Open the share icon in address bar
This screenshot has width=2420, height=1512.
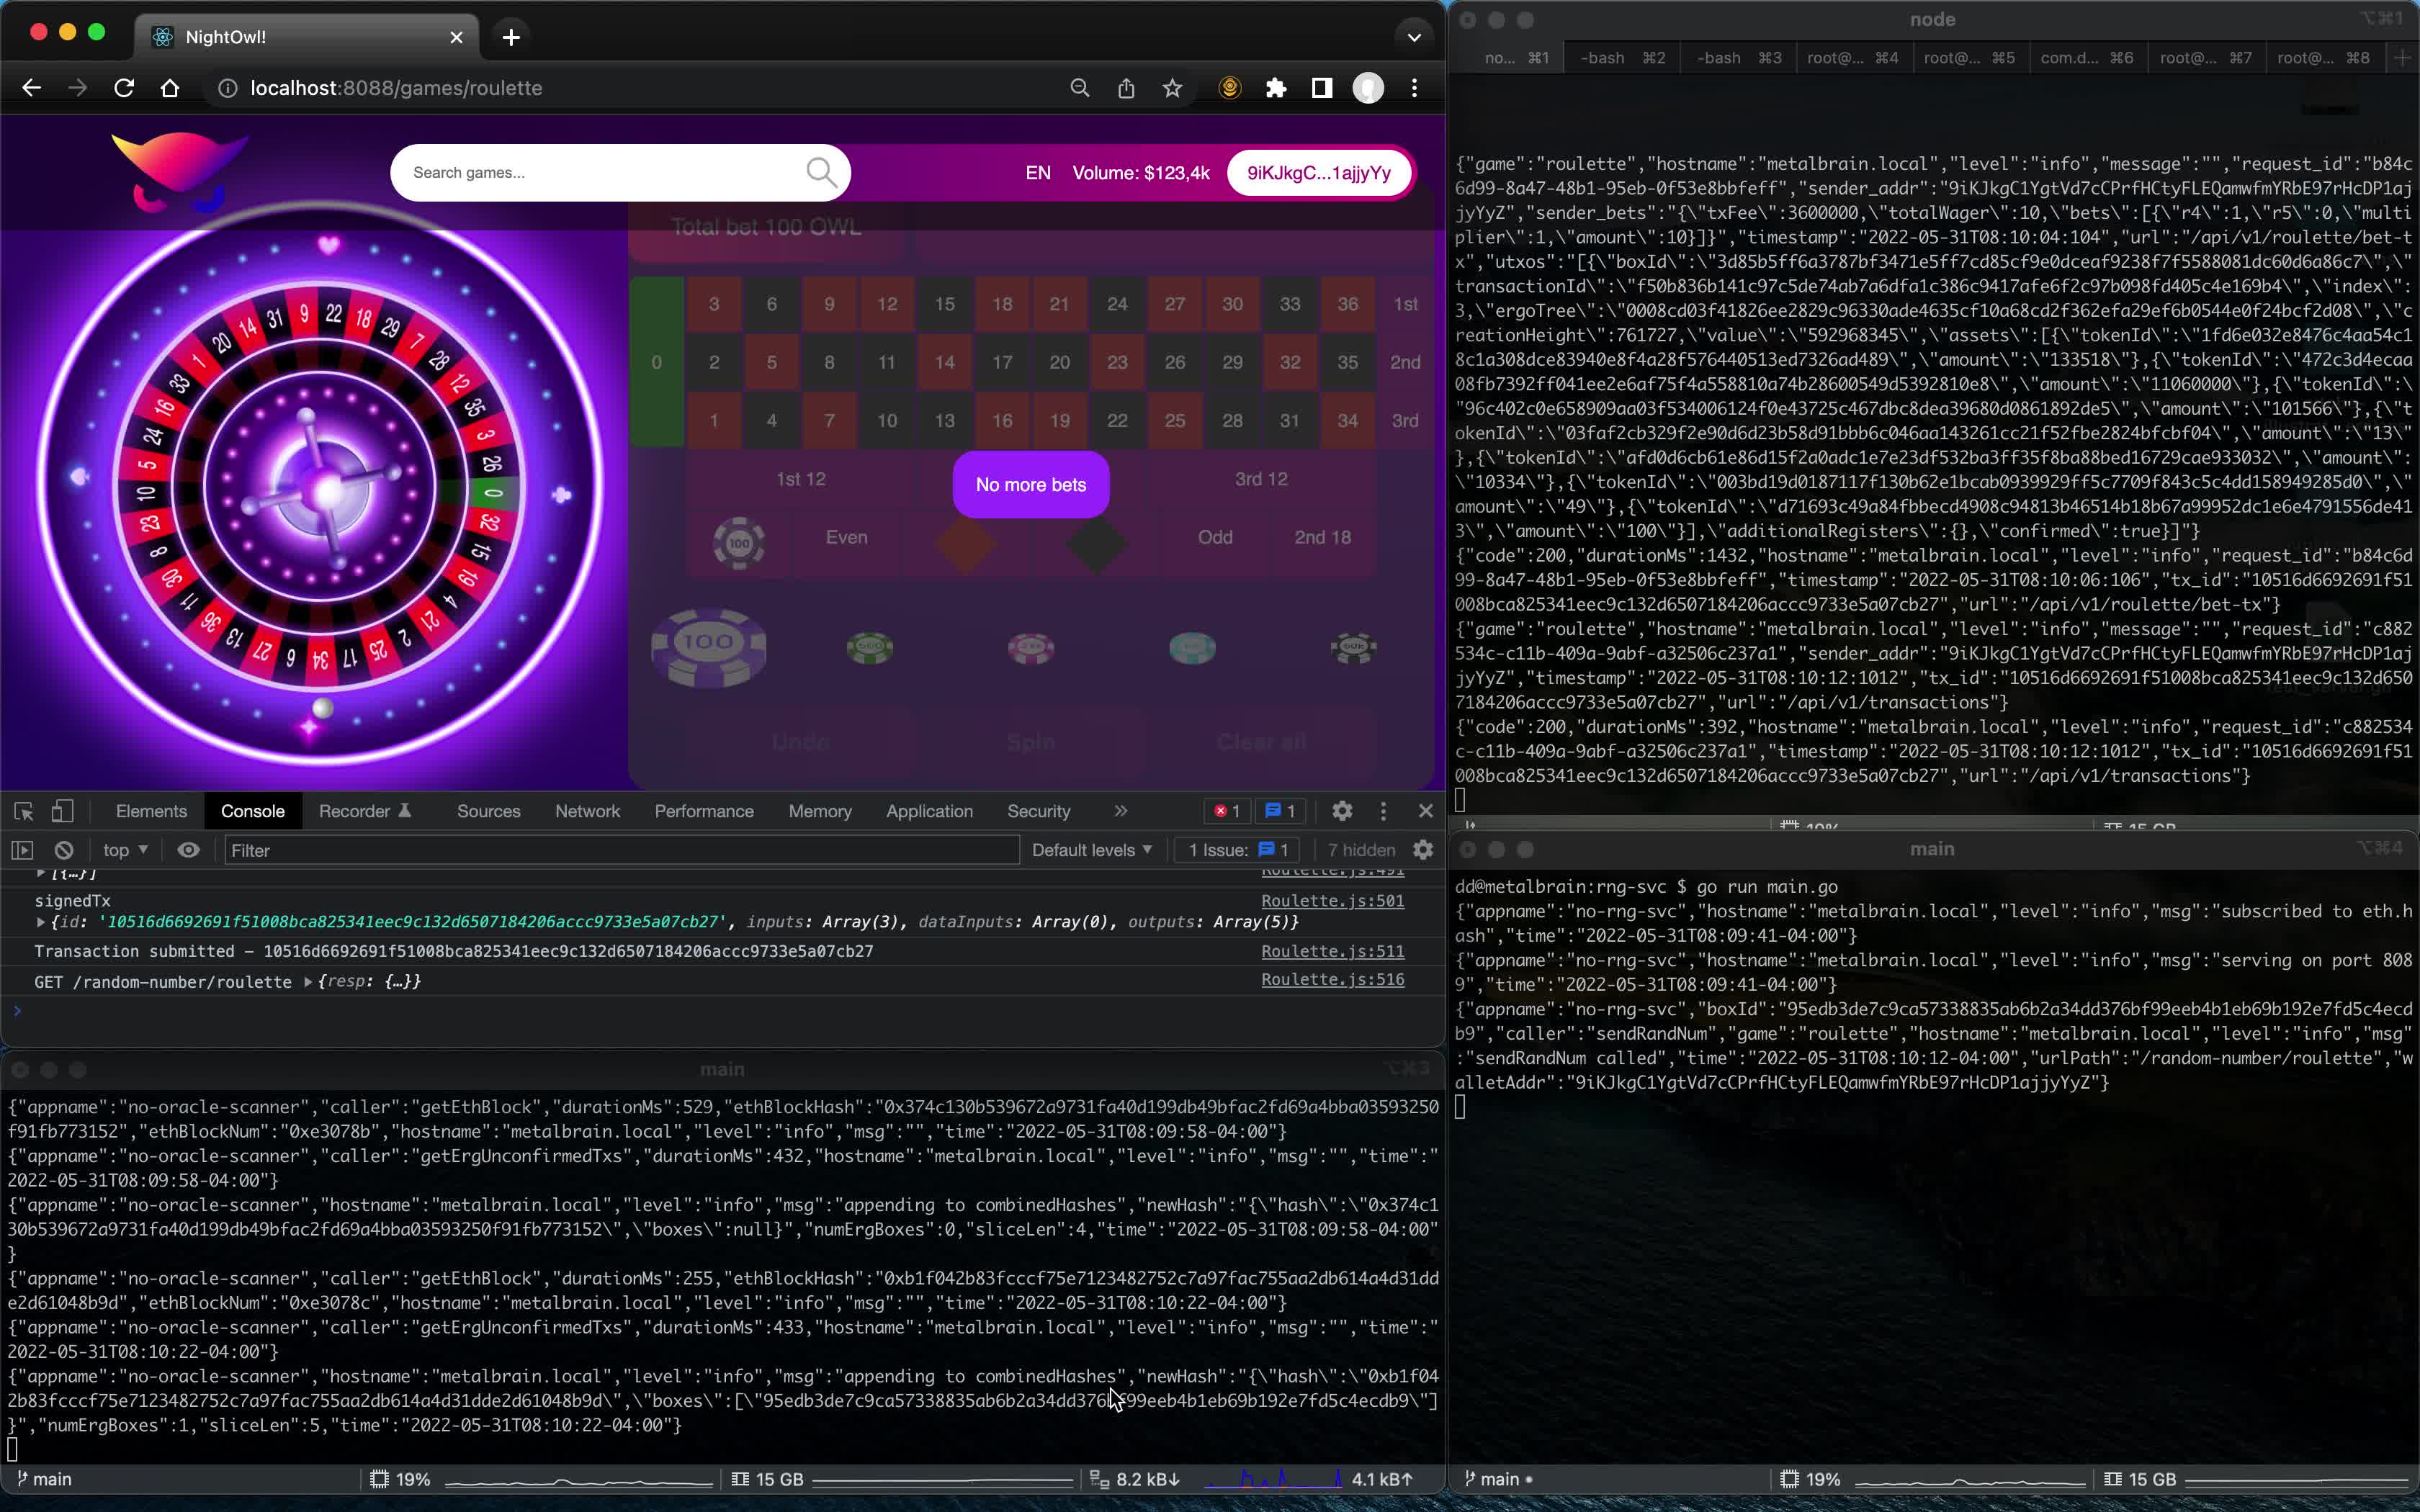coord(1126,88)
